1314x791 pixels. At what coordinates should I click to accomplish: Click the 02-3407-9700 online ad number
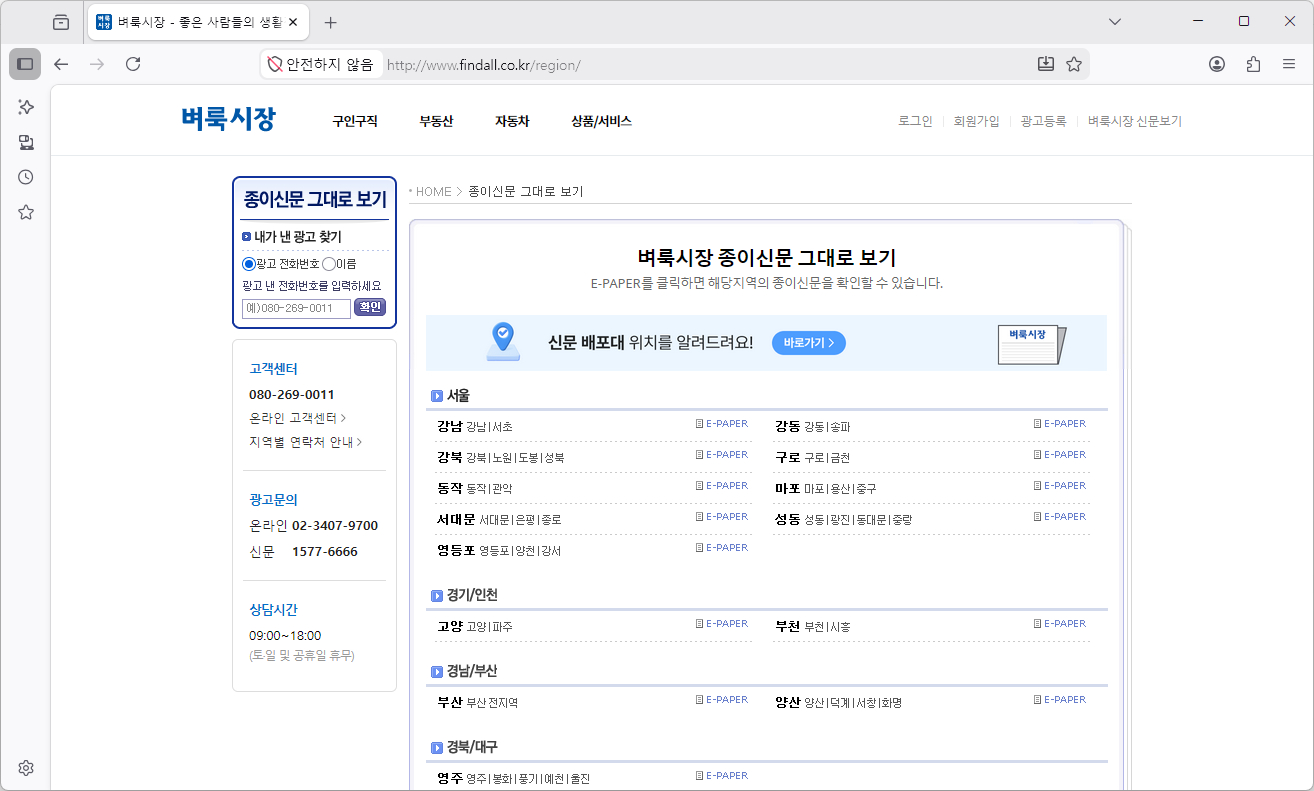335,526
